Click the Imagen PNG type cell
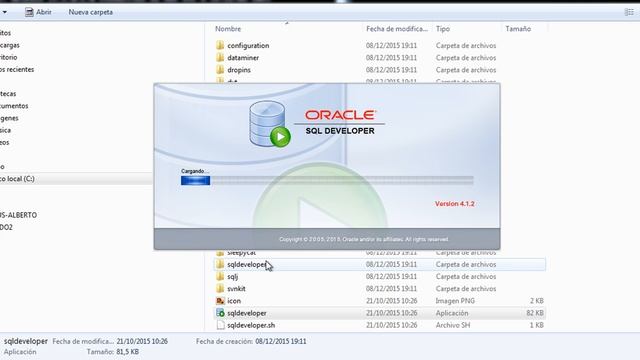The image size is (640, 360). coord(455,301)
